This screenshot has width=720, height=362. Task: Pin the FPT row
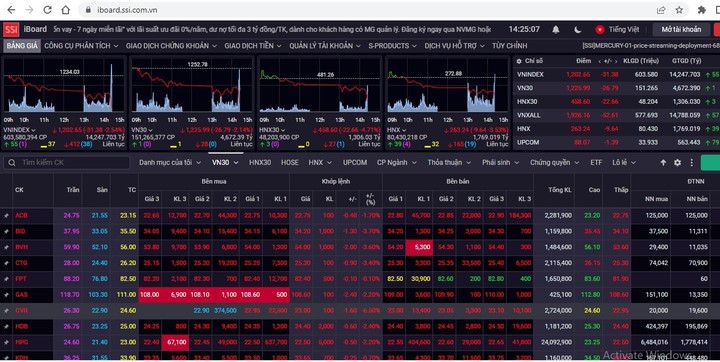pyautogui.click(x=6, y=279)
